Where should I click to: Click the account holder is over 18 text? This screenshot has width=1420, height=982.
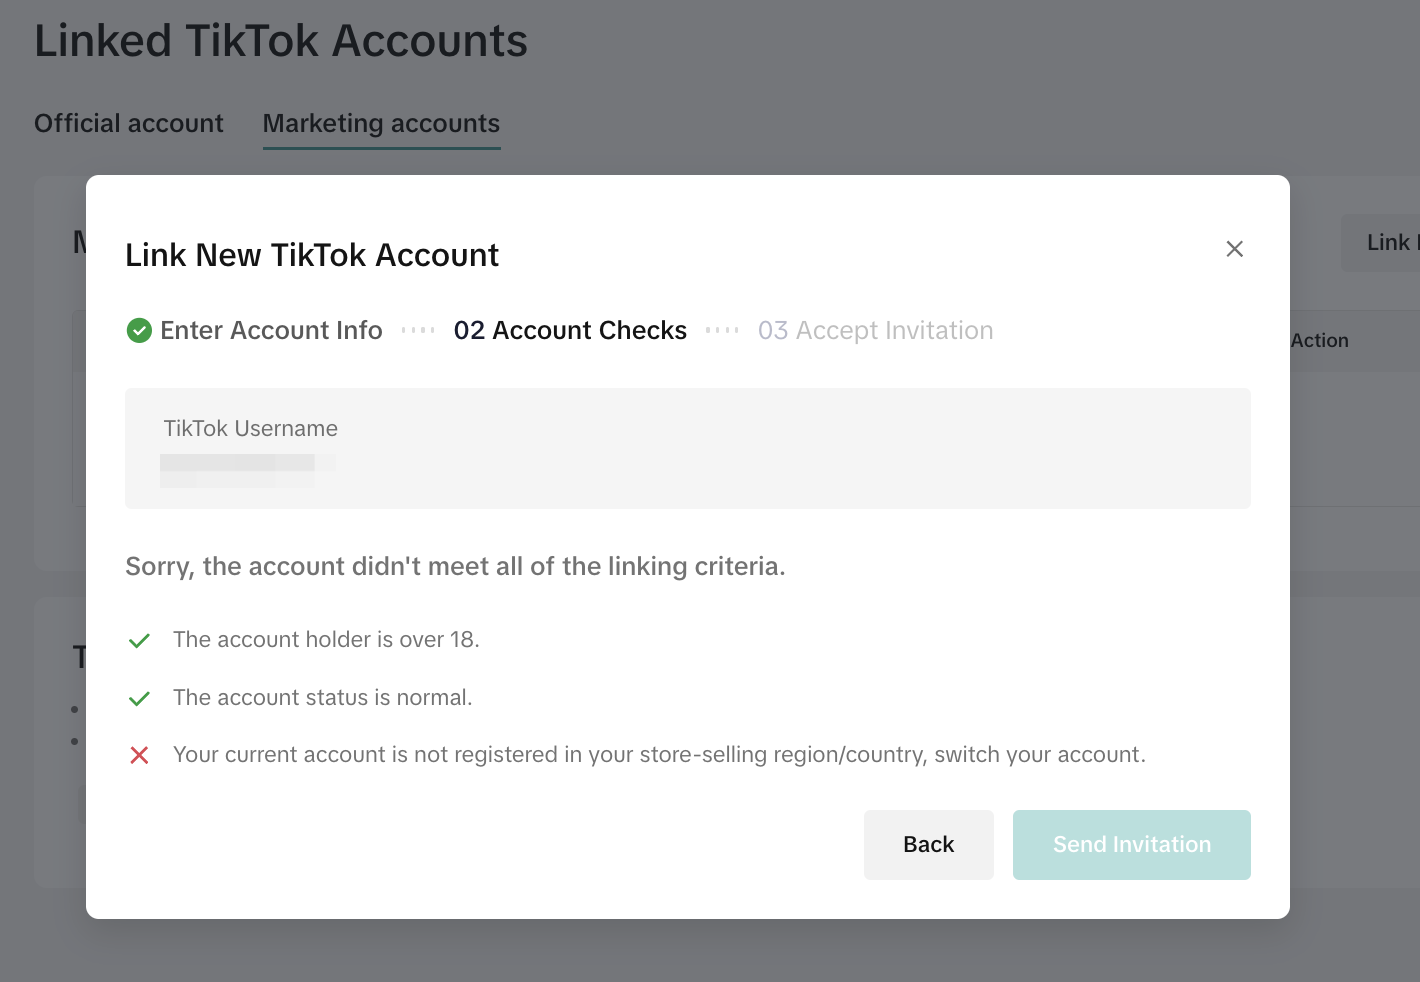click(x=326, y=639)
